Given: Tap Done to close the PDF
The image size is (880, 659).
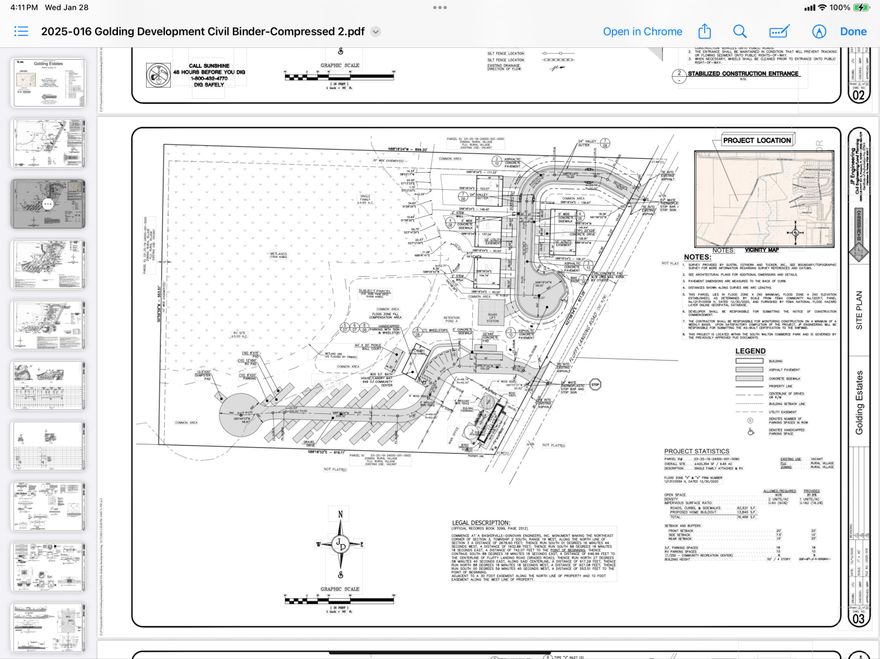Looking at the screenshot, I should click(853, 31).
